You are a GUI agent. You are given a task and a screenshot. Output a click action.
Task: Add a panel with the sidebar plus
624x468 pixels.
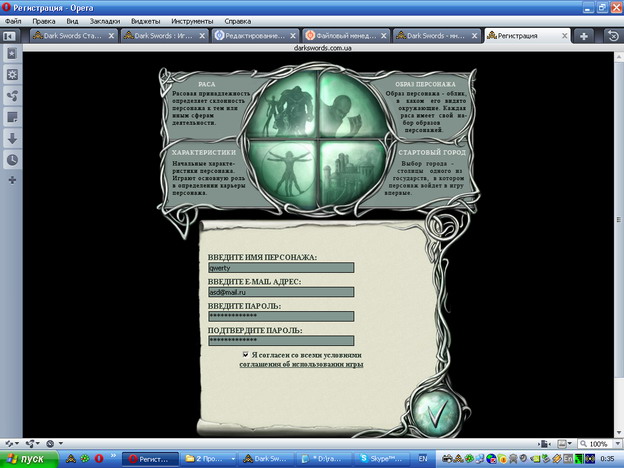(x=12, y=180)
